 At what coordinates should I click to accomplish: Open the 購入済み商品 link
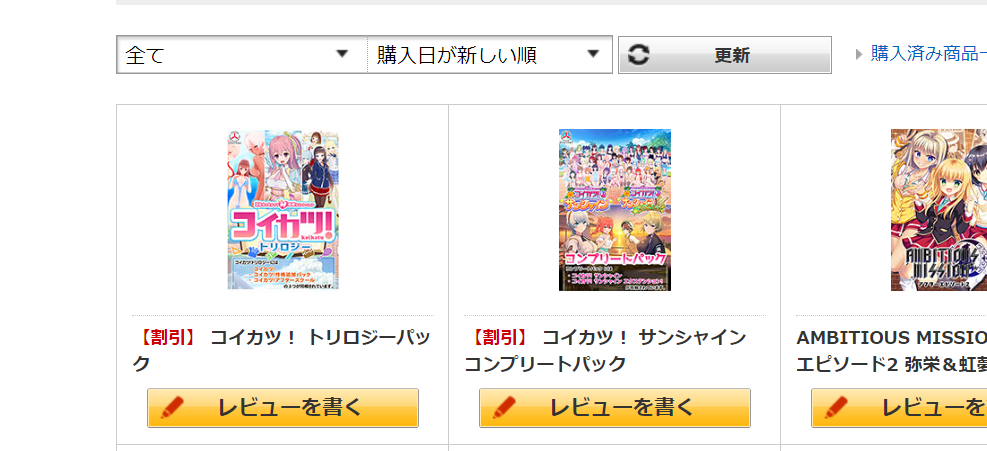click(928, 54)
